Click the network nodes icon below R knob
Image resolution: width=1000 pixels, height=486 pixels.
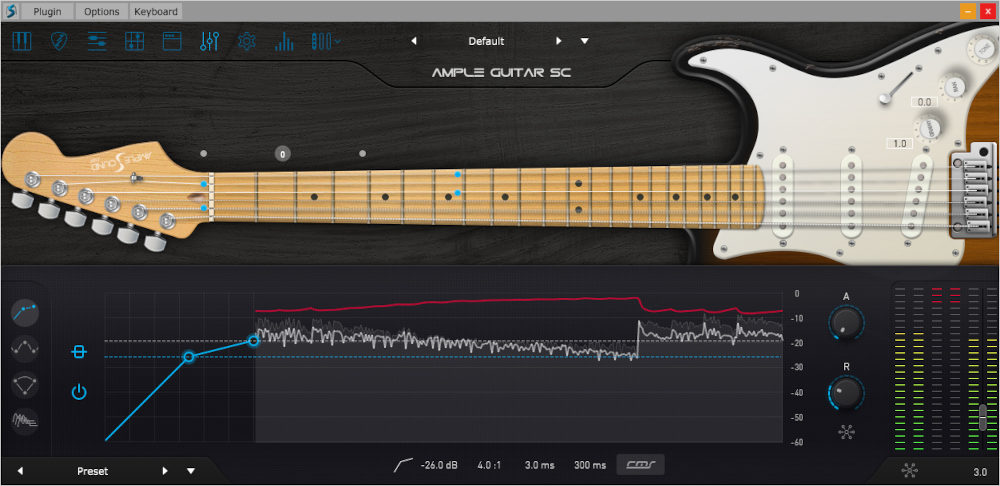point(846,432)
